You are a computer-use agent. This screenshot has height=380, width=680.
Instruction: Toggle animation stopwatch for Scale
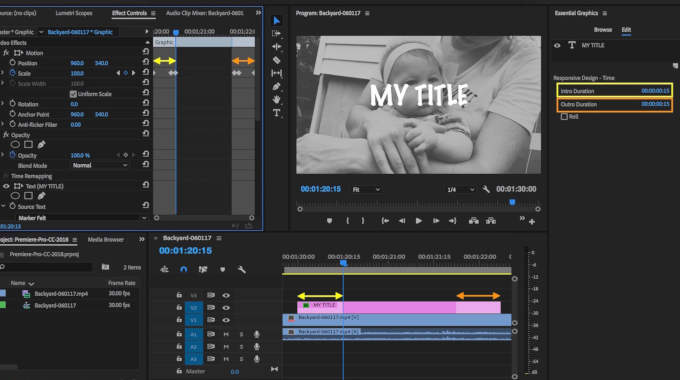coord(13,73)
